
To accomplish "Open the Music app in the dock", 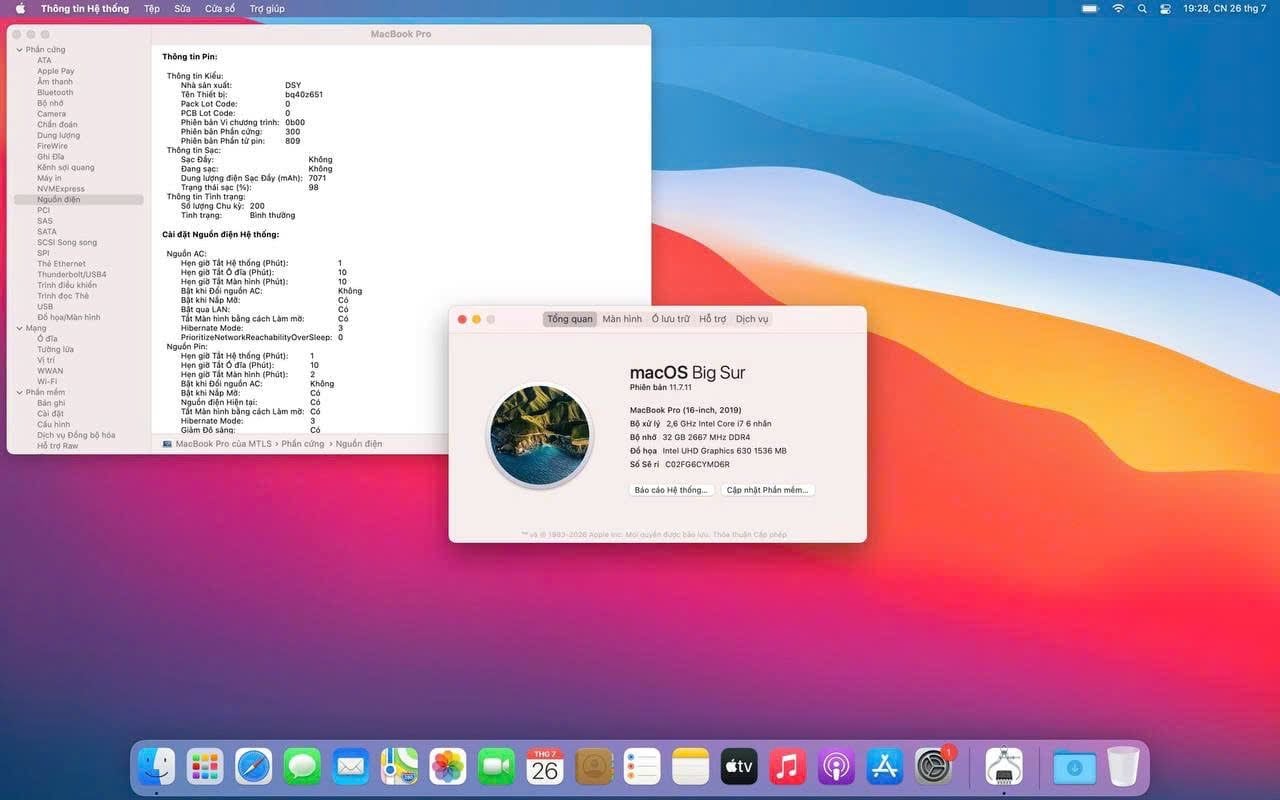I will 788,767.
